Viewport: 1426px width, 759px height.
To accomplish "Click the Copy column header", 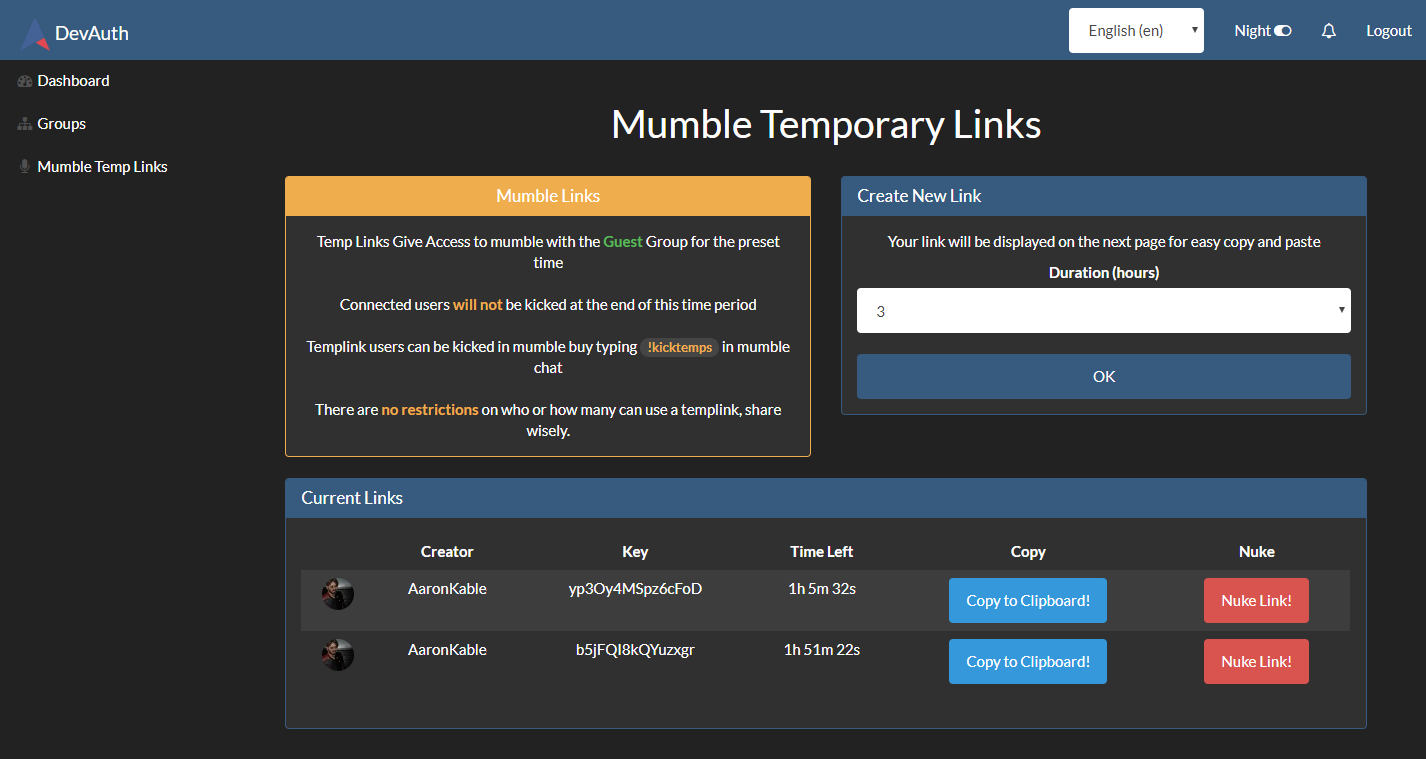I will (1028, 552).
